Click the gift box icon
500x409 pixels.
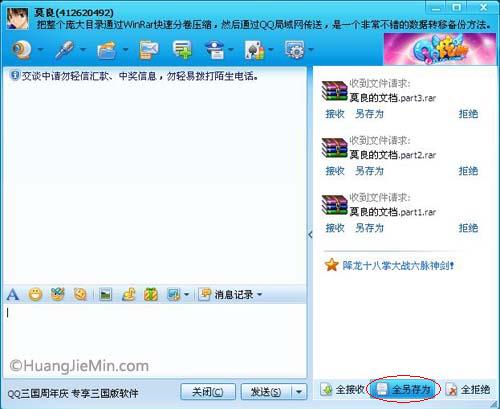(x=151, y=295)
